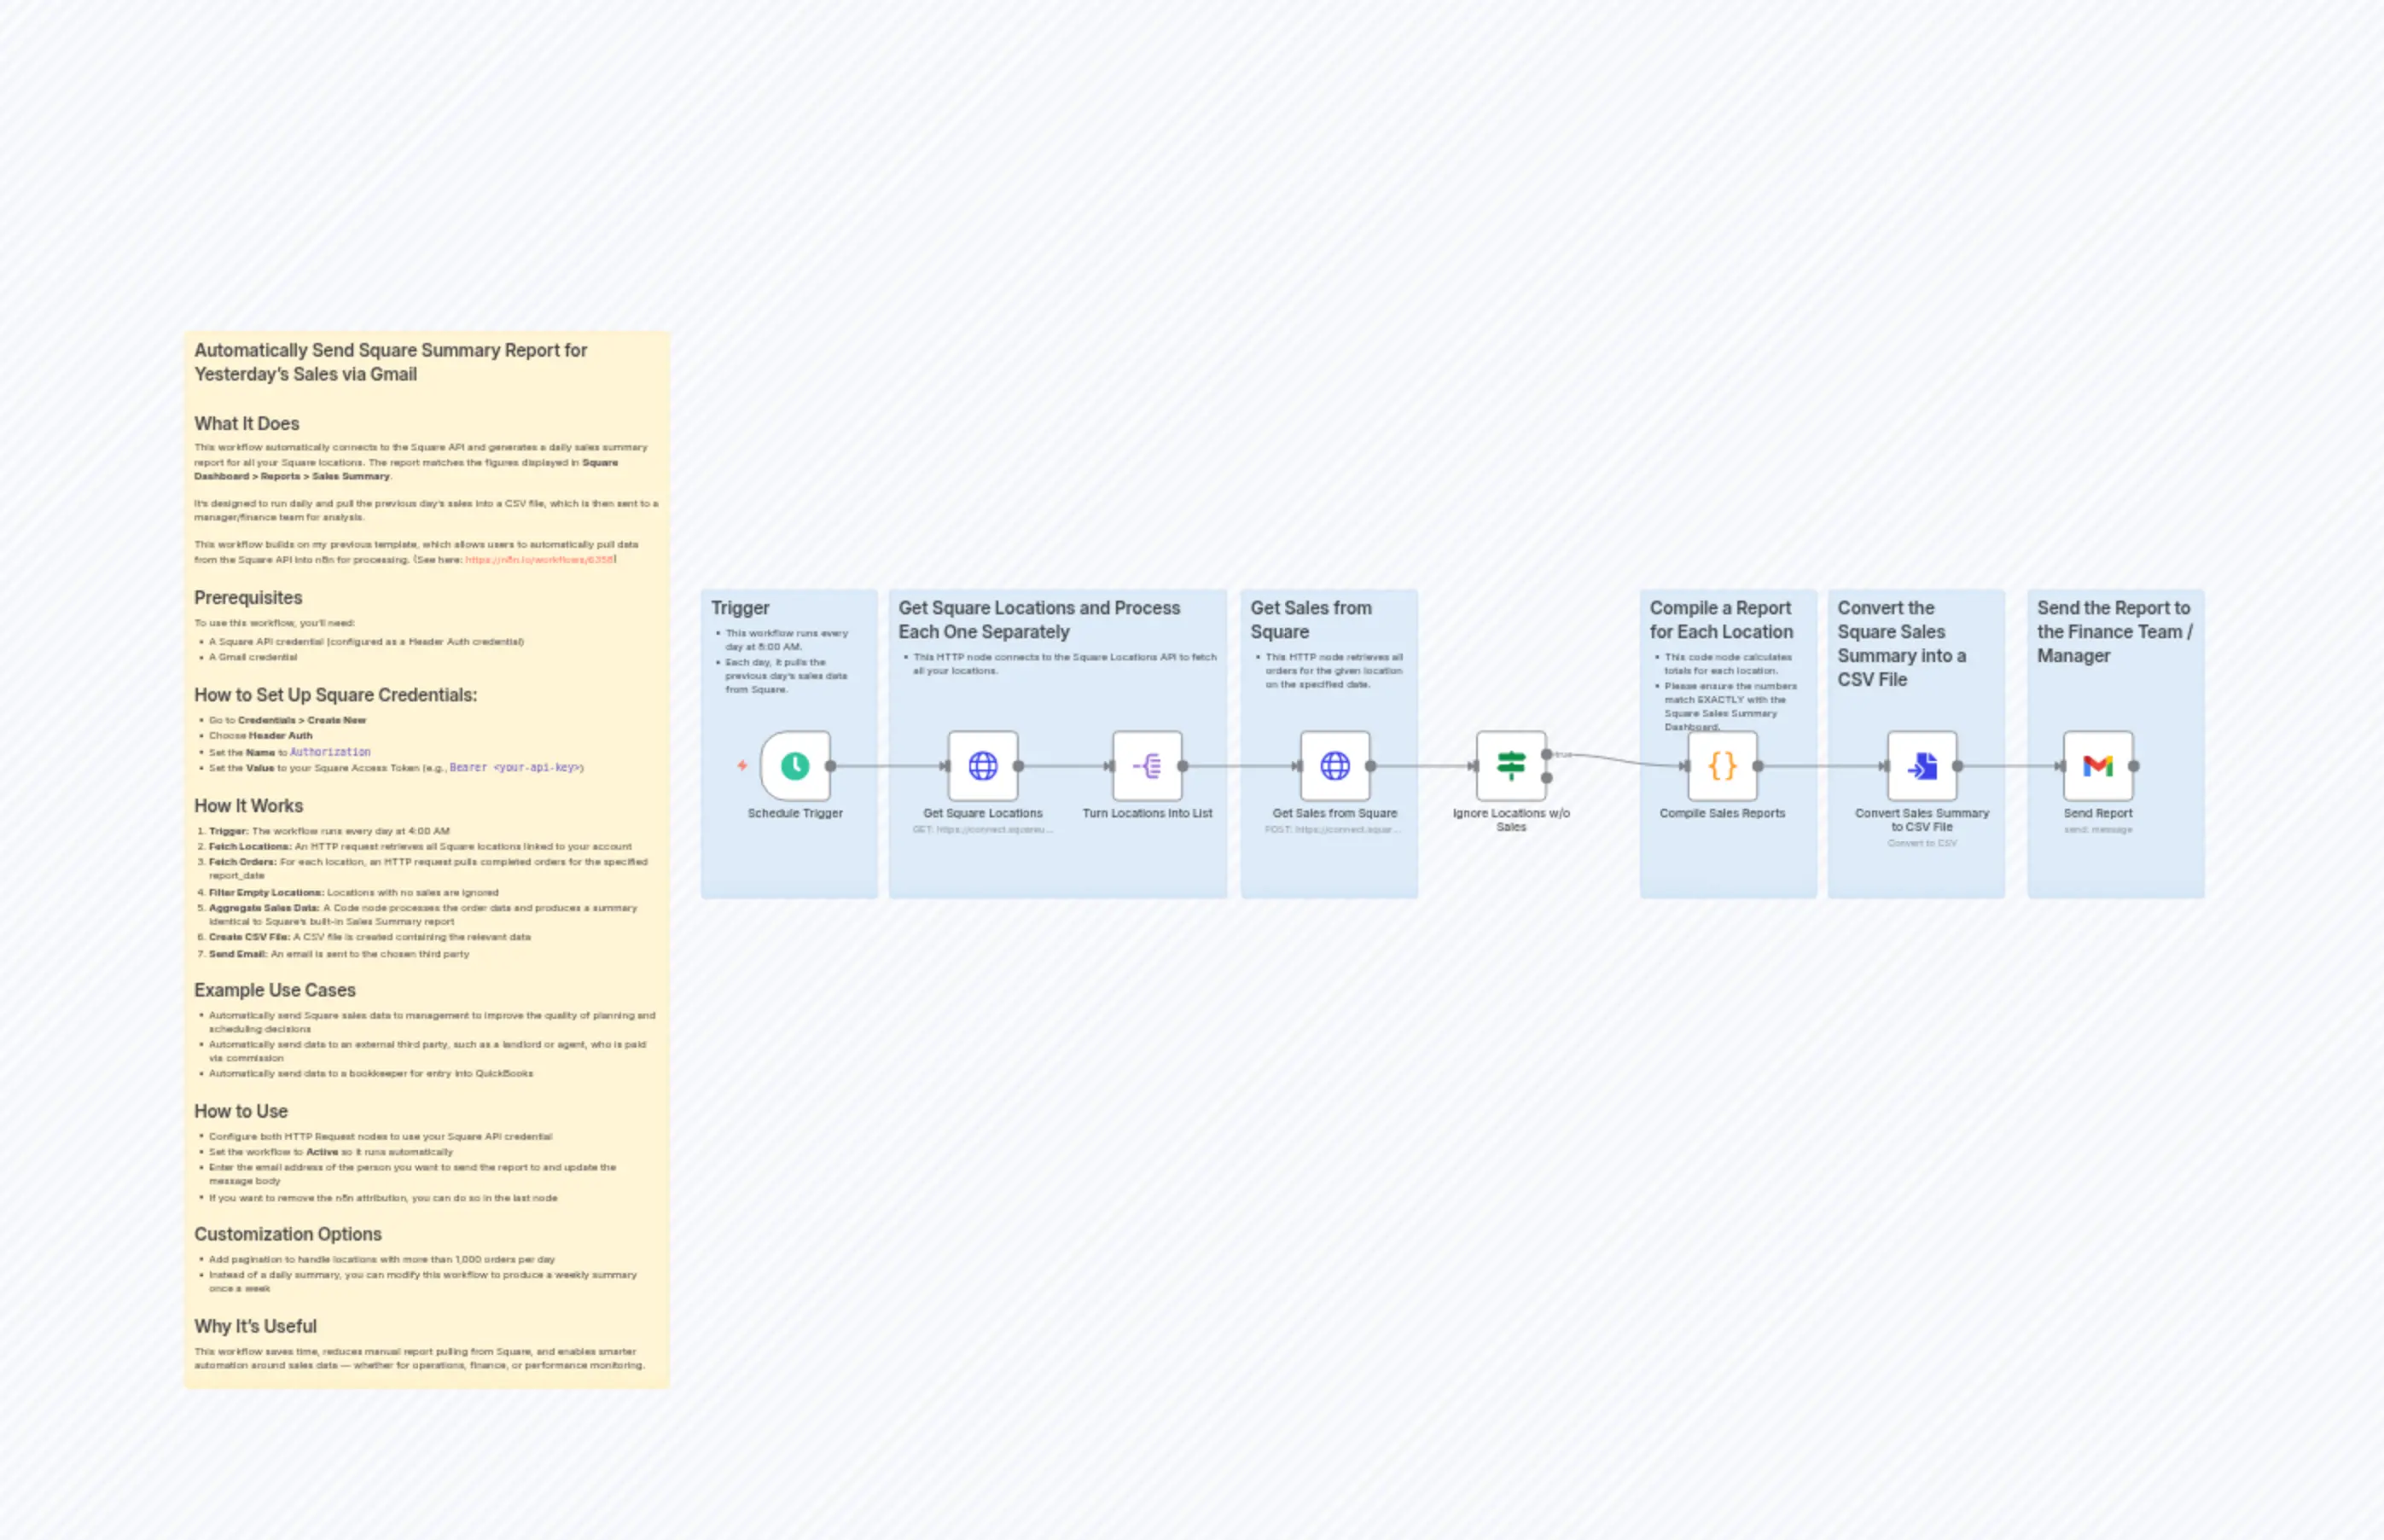Click the Send Report node label
The image size is (2384, 1540).
(x=2097, y=813)
